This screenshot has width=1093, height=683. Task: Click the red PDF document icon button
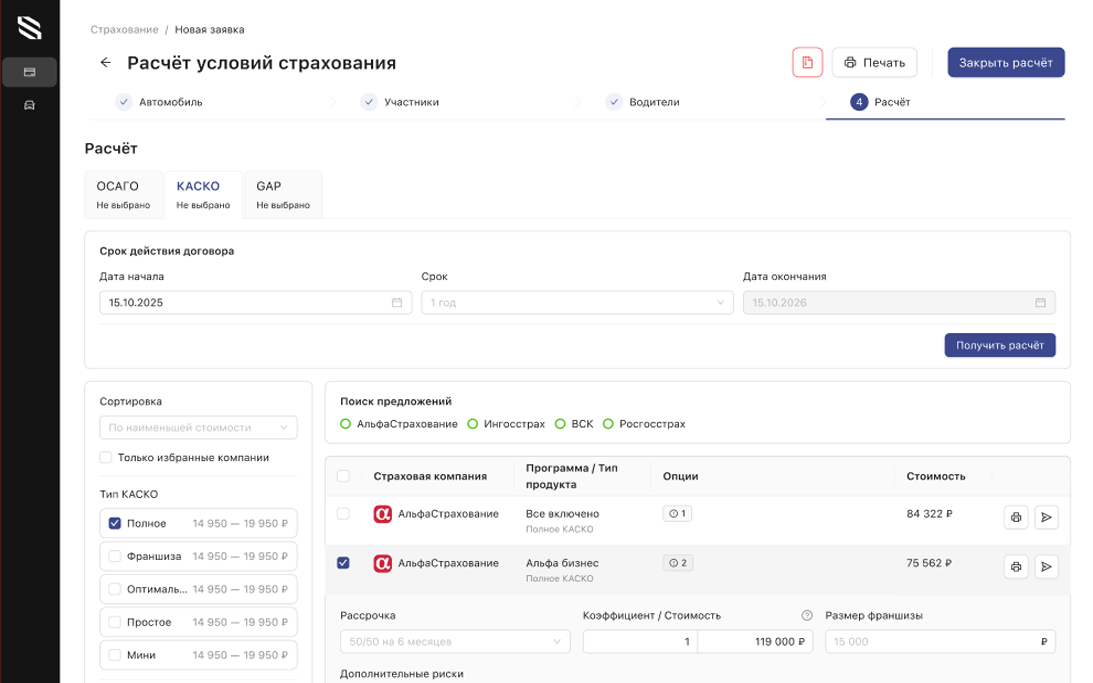(x=807, y=63)
